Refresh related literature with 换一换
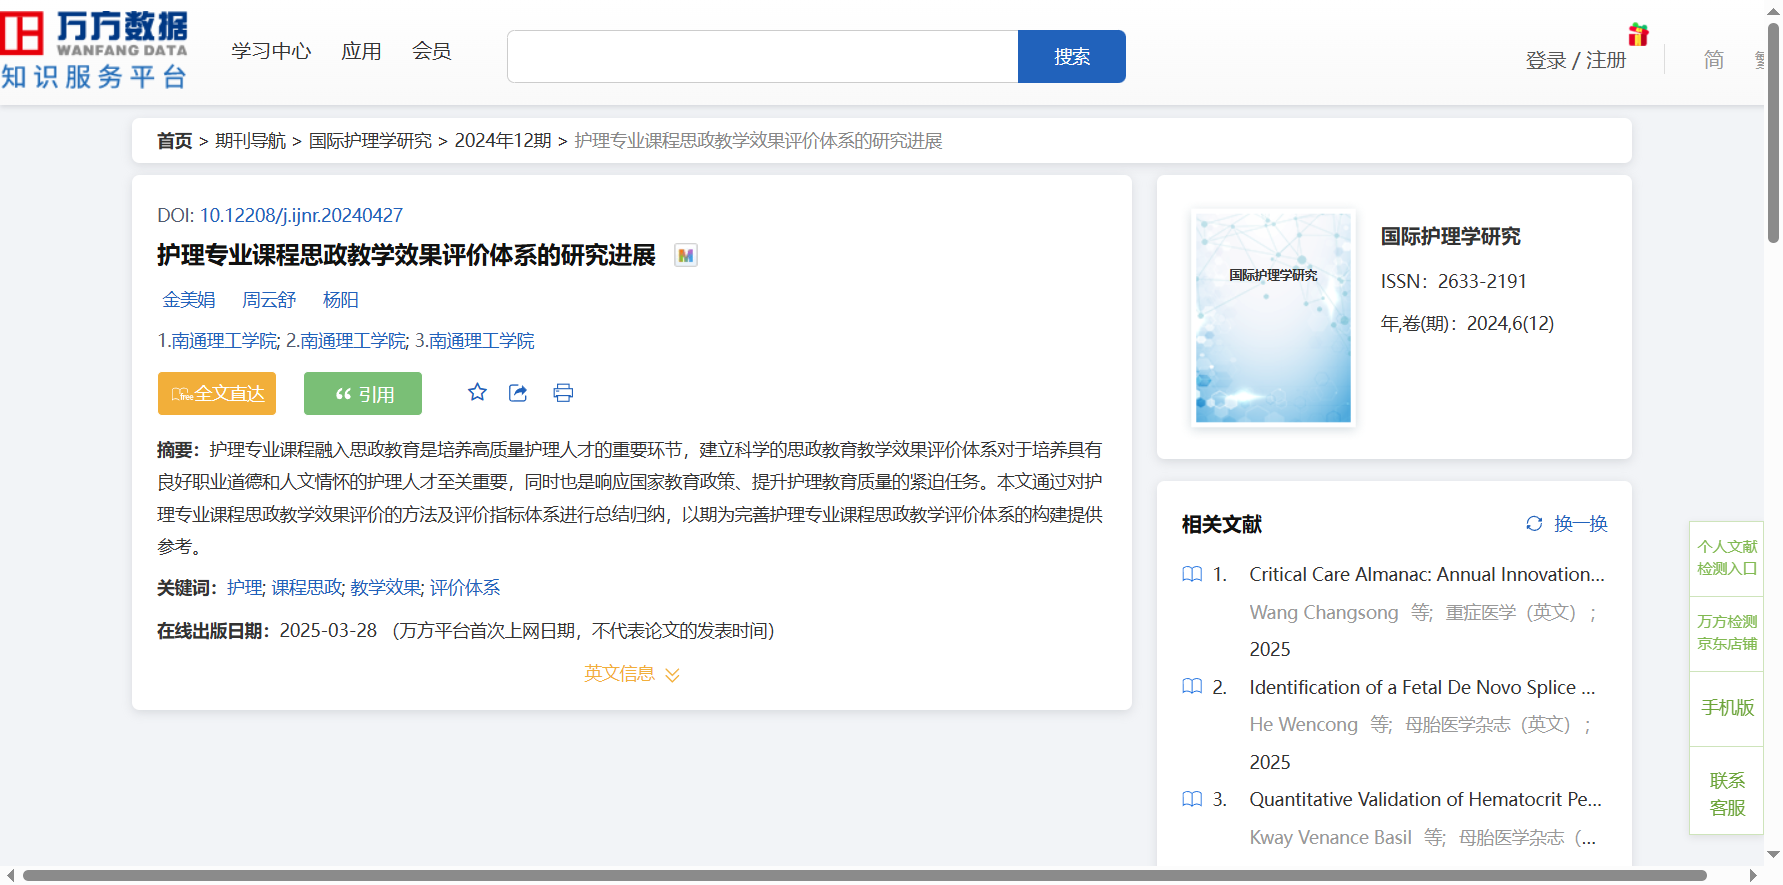 coord(1567,524)
